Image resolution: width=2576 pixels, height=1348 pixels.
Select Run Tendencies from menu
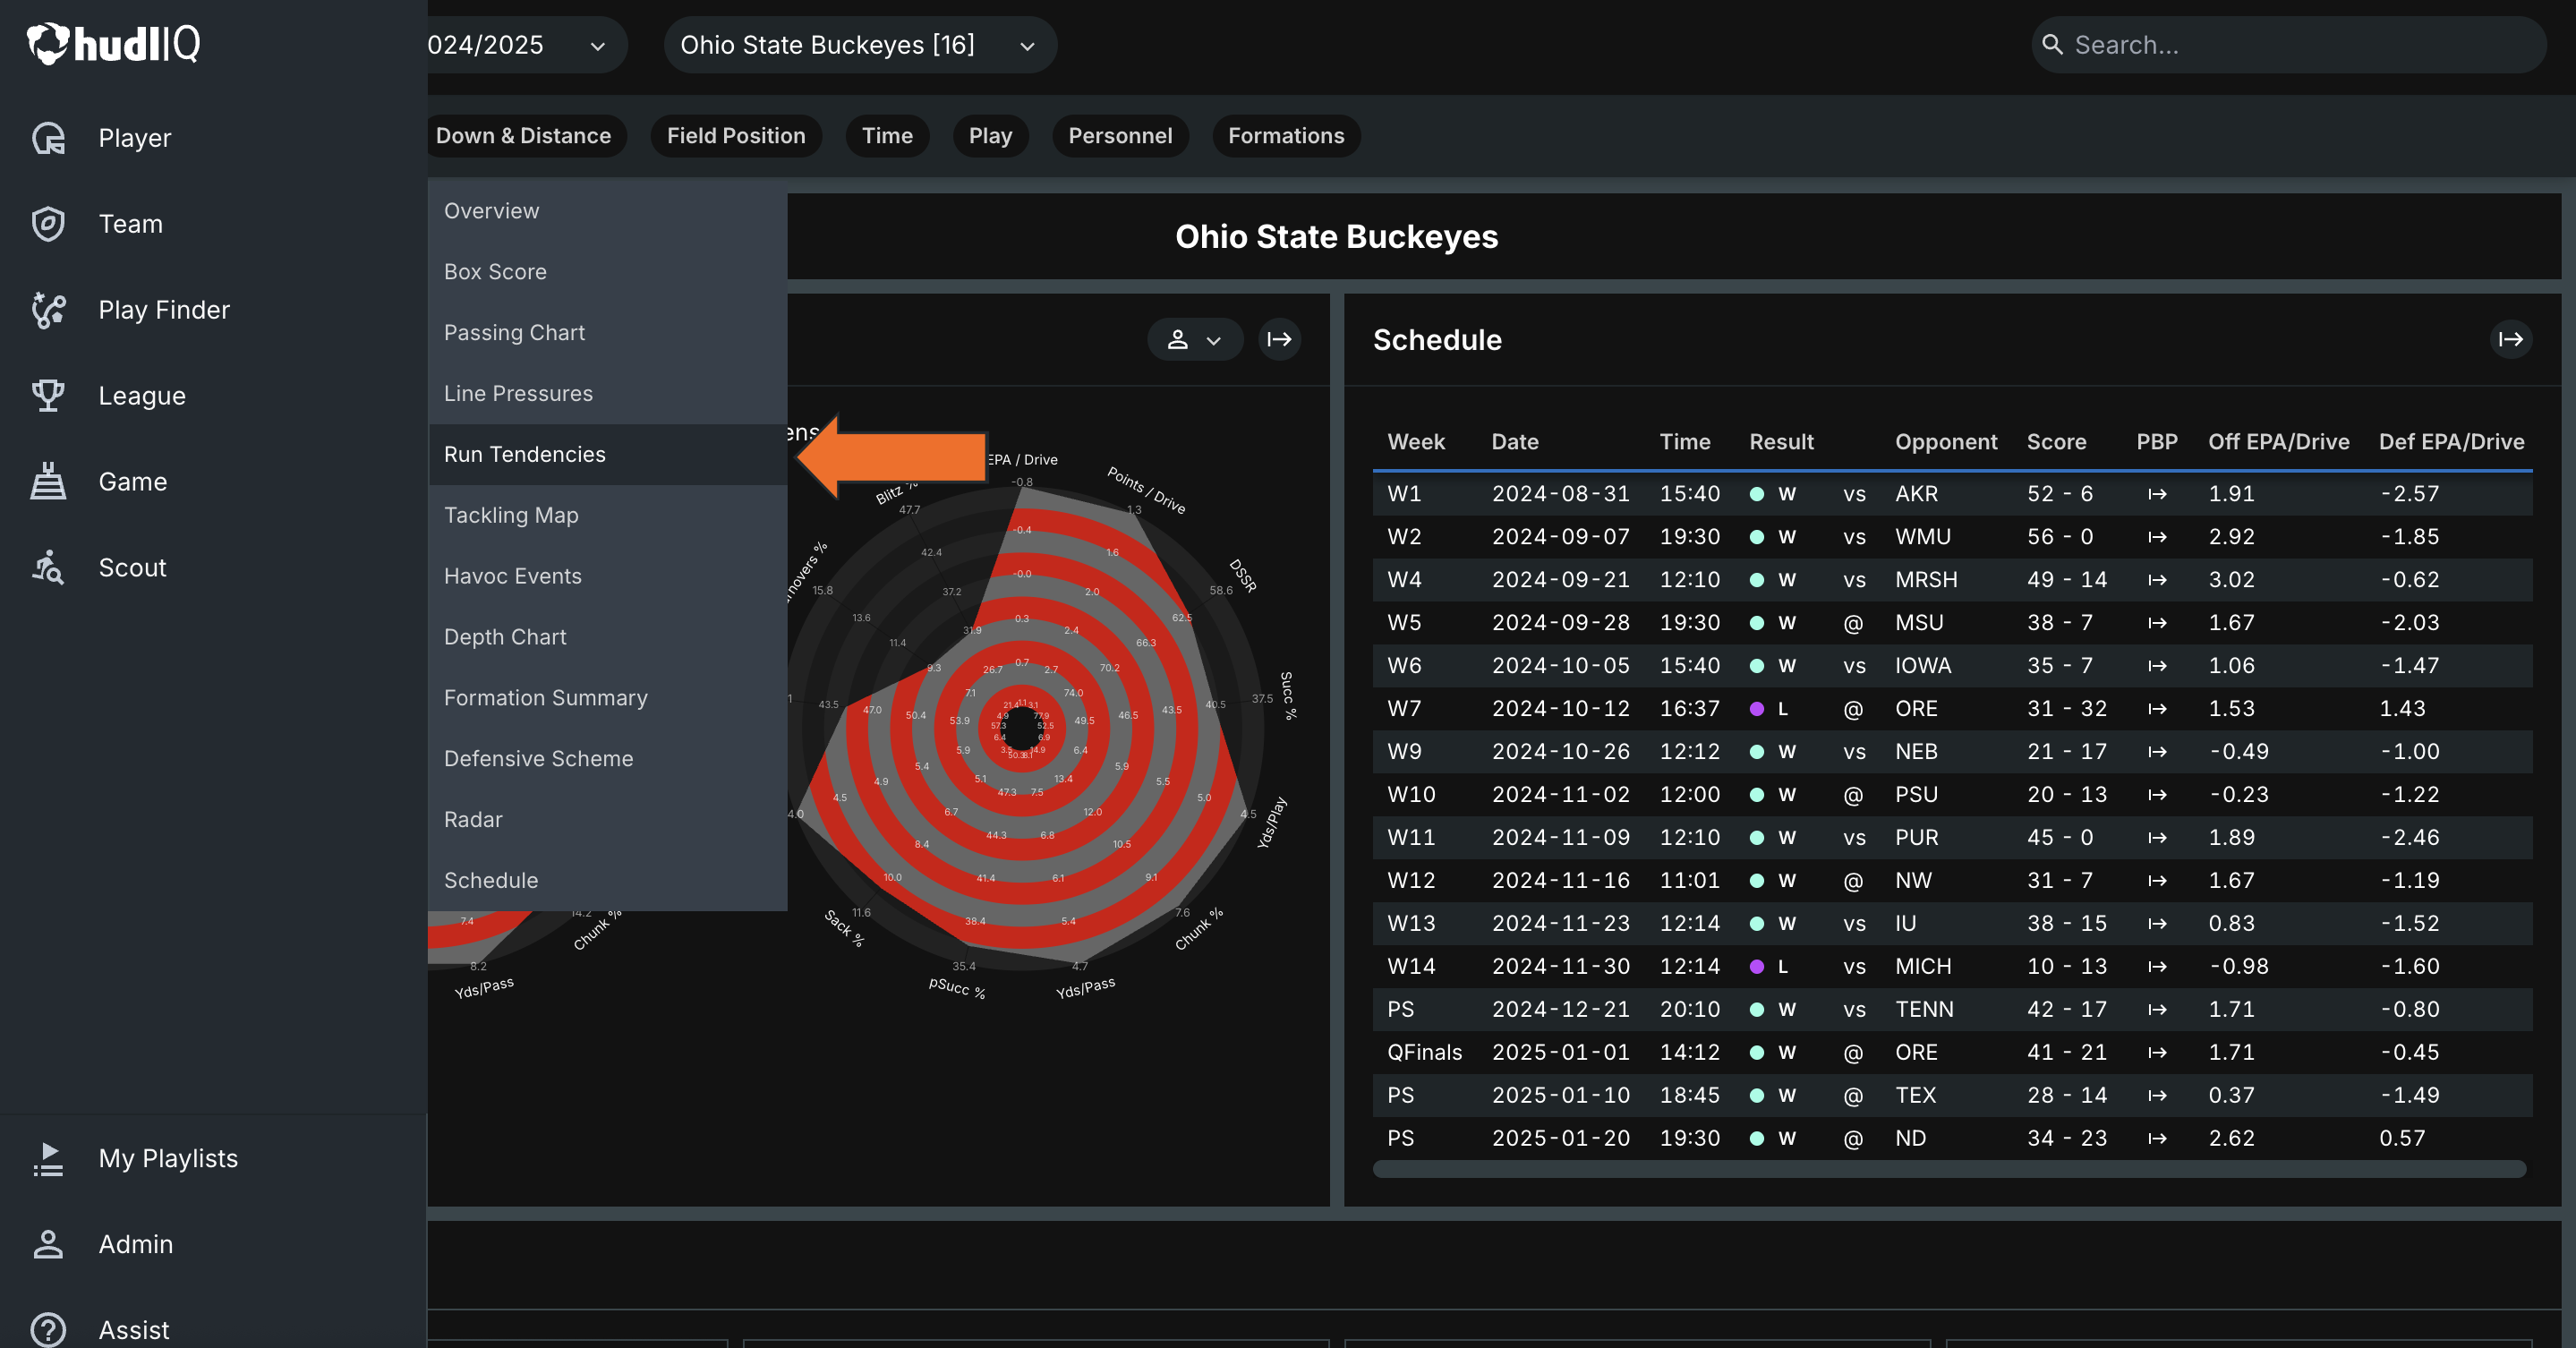click(x=608, y=455)
